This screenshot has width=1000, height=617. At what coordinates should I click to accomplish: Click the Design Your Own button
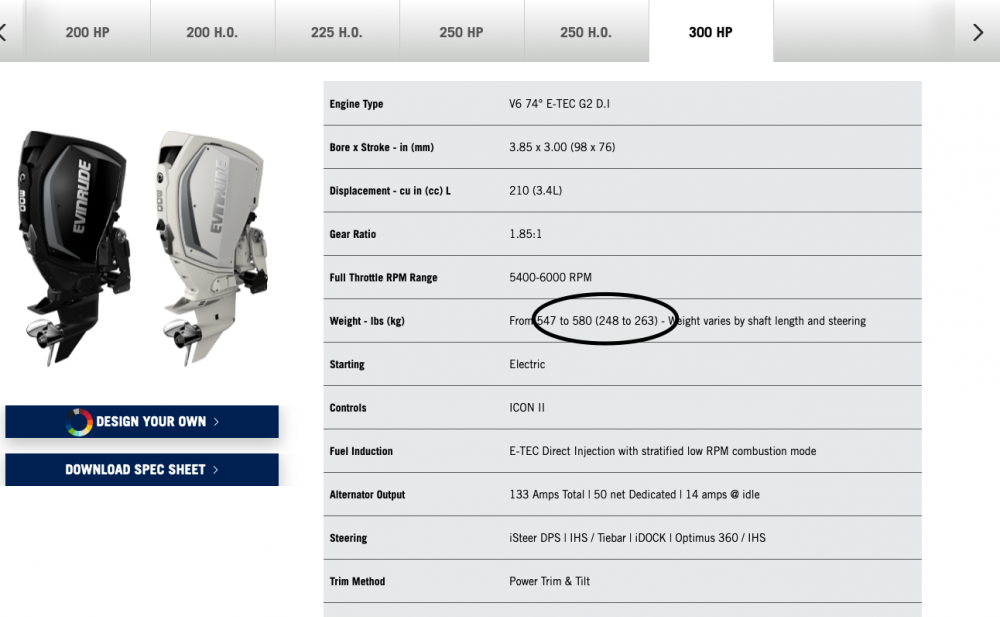point(142,422)
